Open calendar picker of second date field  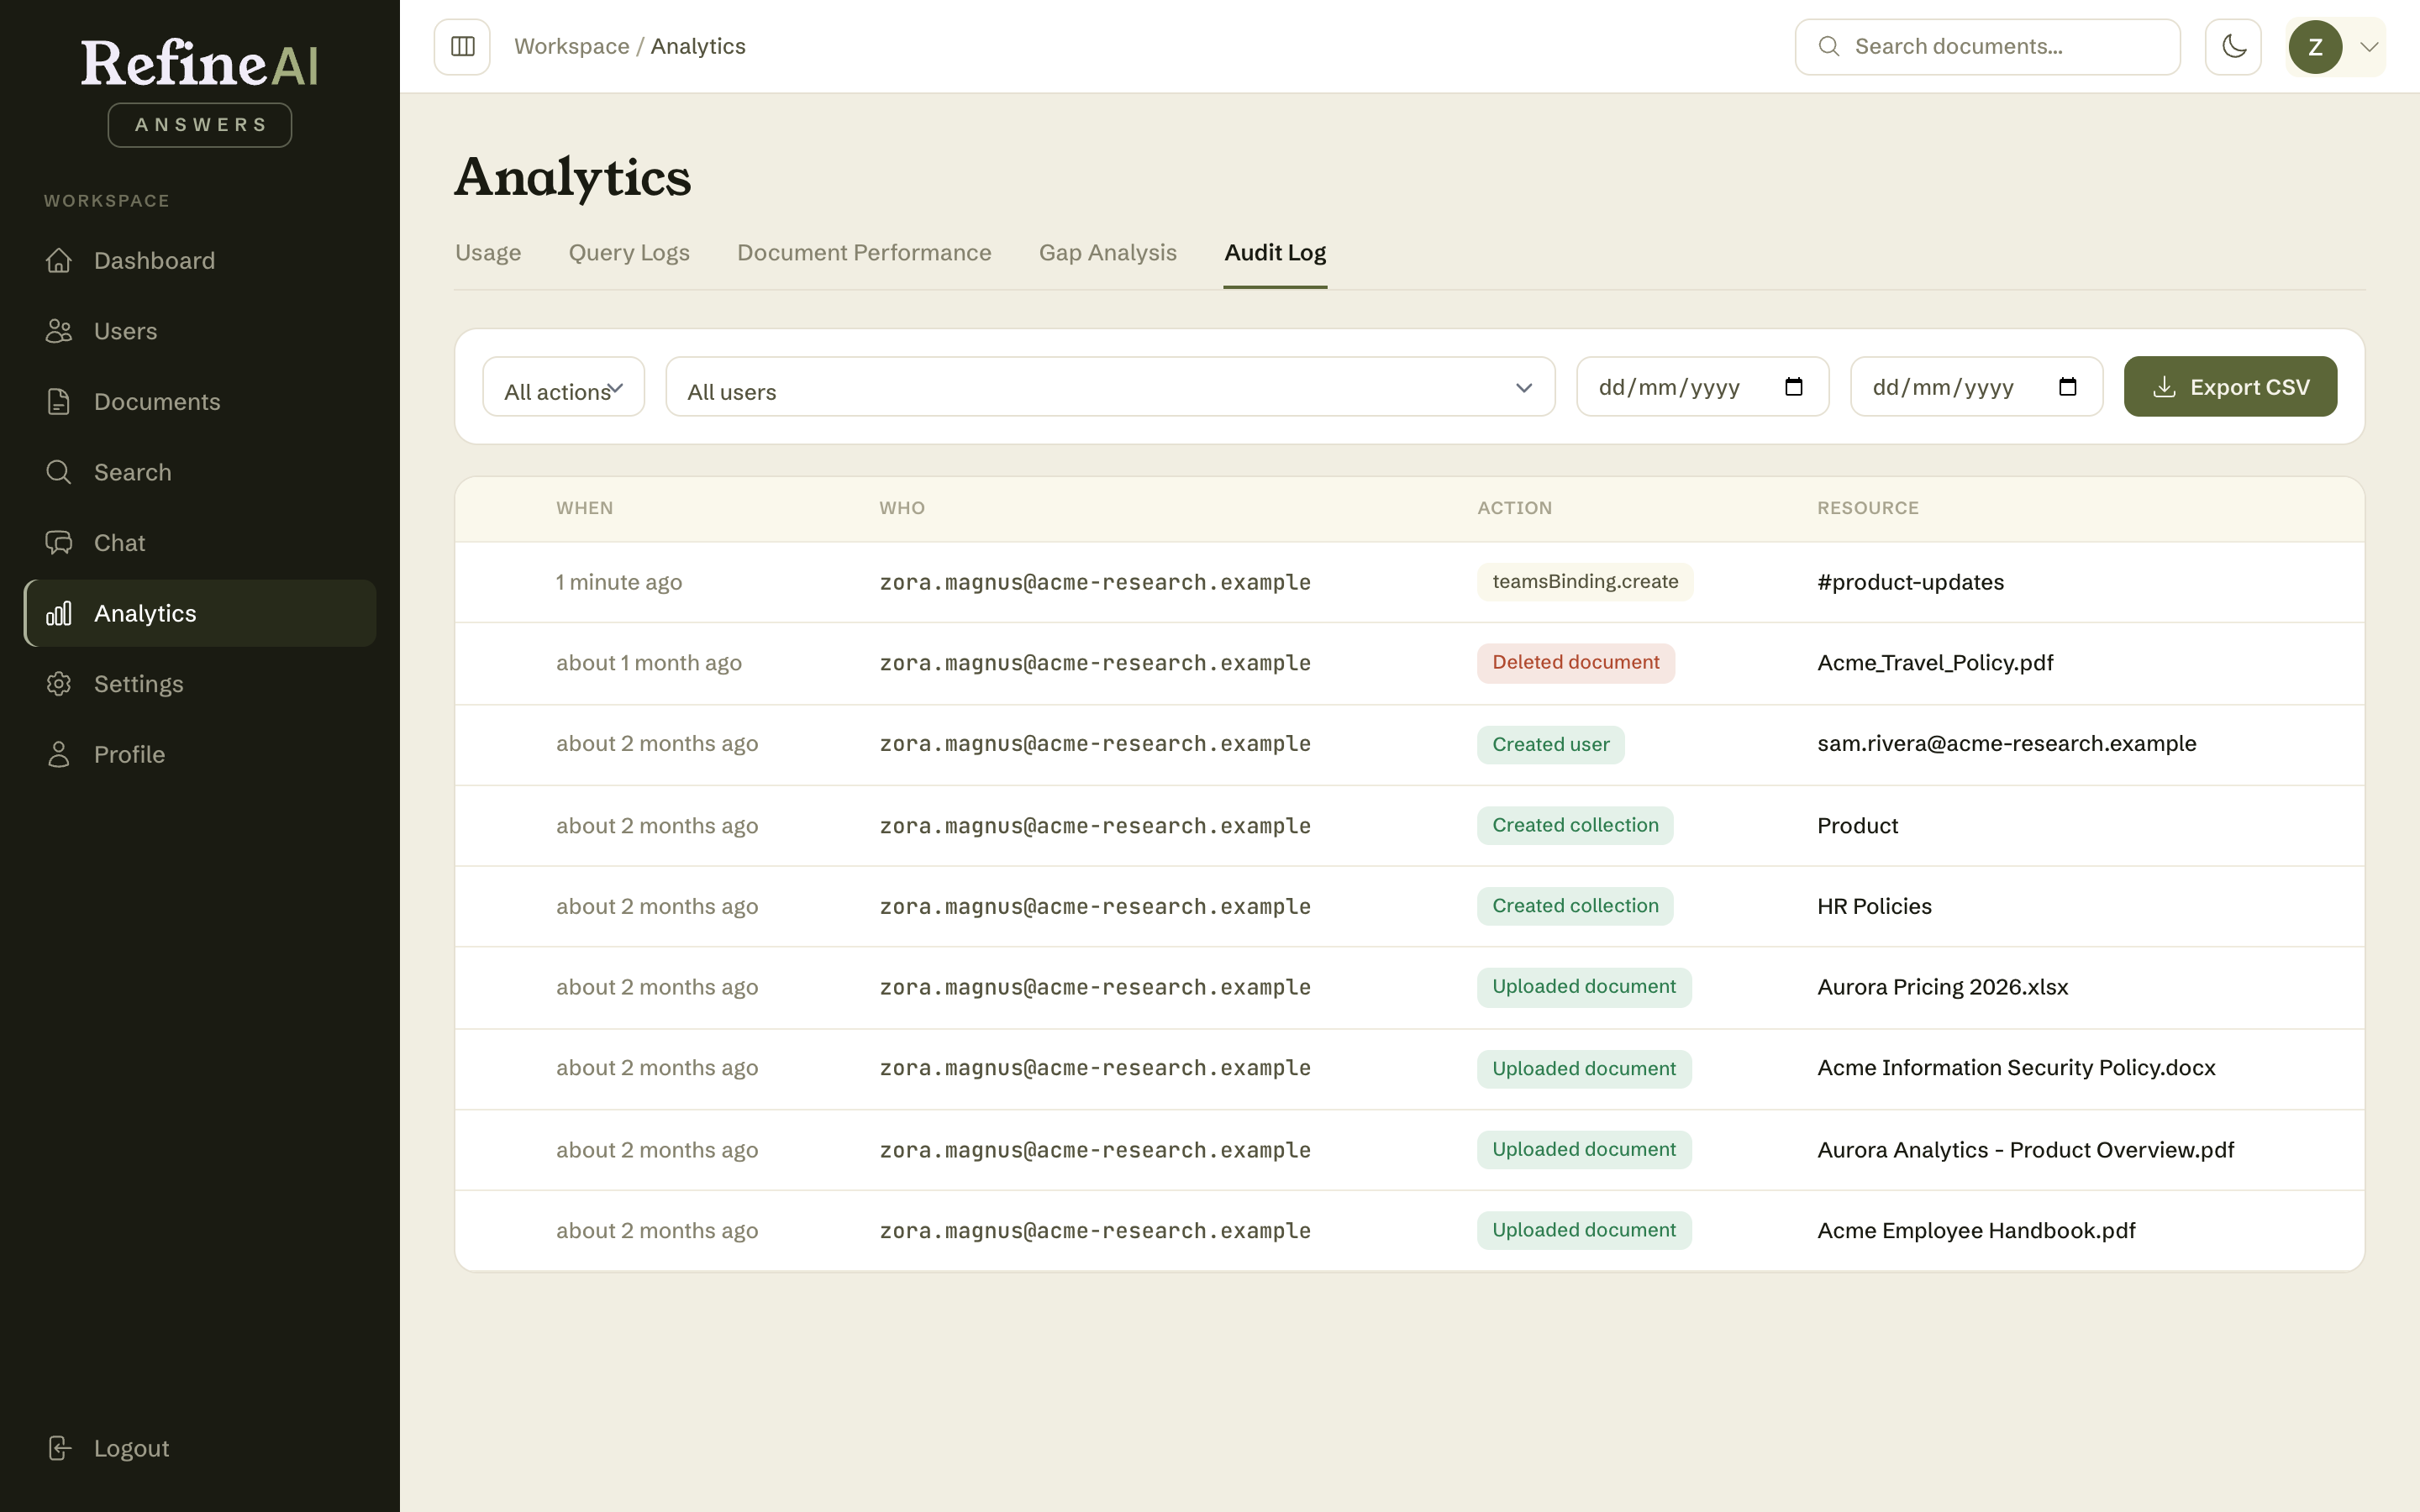click(x=2067, y=387)
